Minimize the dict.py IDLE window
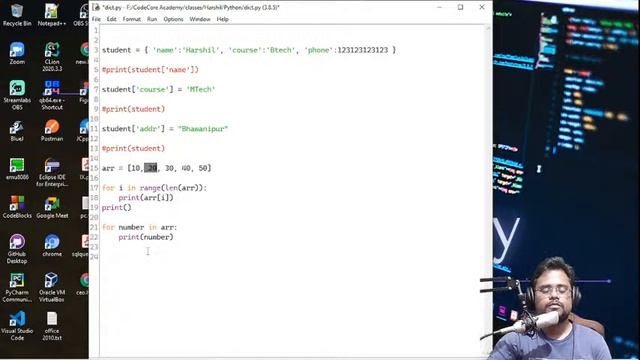Image resolution: width=640 pixels, height=360 pixels. point(439,7)
